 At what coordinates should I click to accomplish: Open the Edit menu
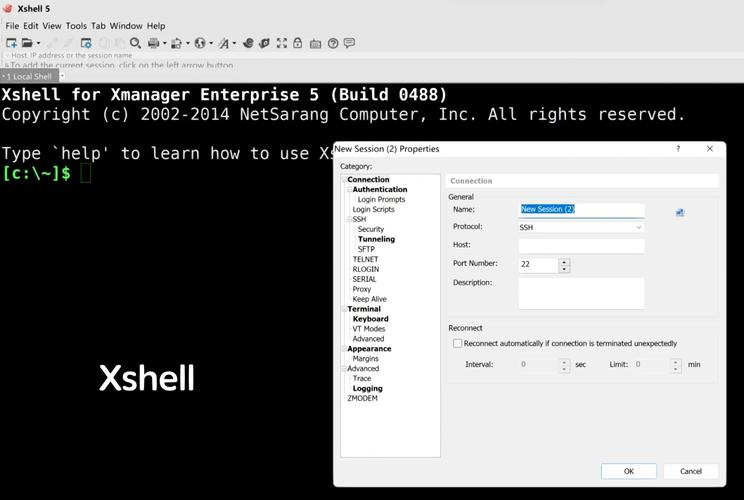[x=31, y=26]
